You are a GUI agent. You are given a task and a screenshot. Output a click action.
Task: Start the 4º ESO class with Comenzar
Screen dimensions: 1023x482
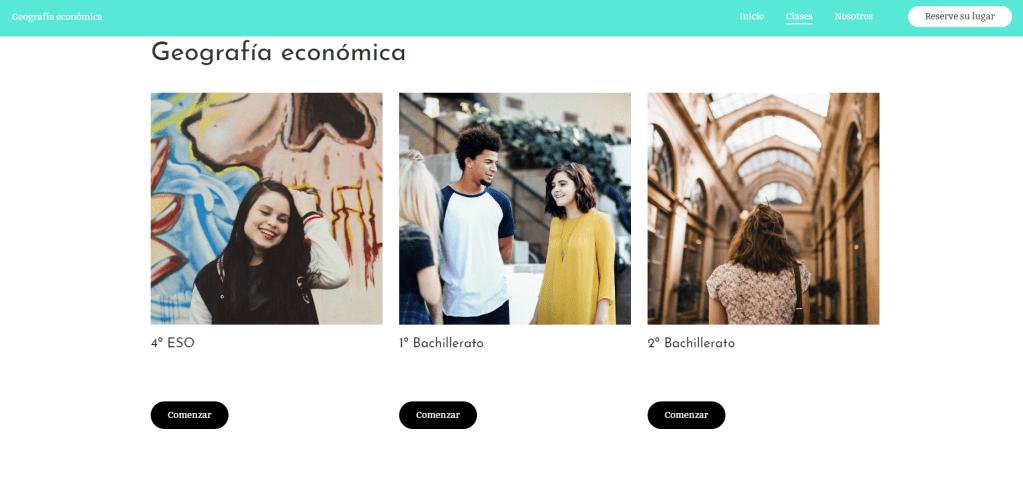click(189, 415)
